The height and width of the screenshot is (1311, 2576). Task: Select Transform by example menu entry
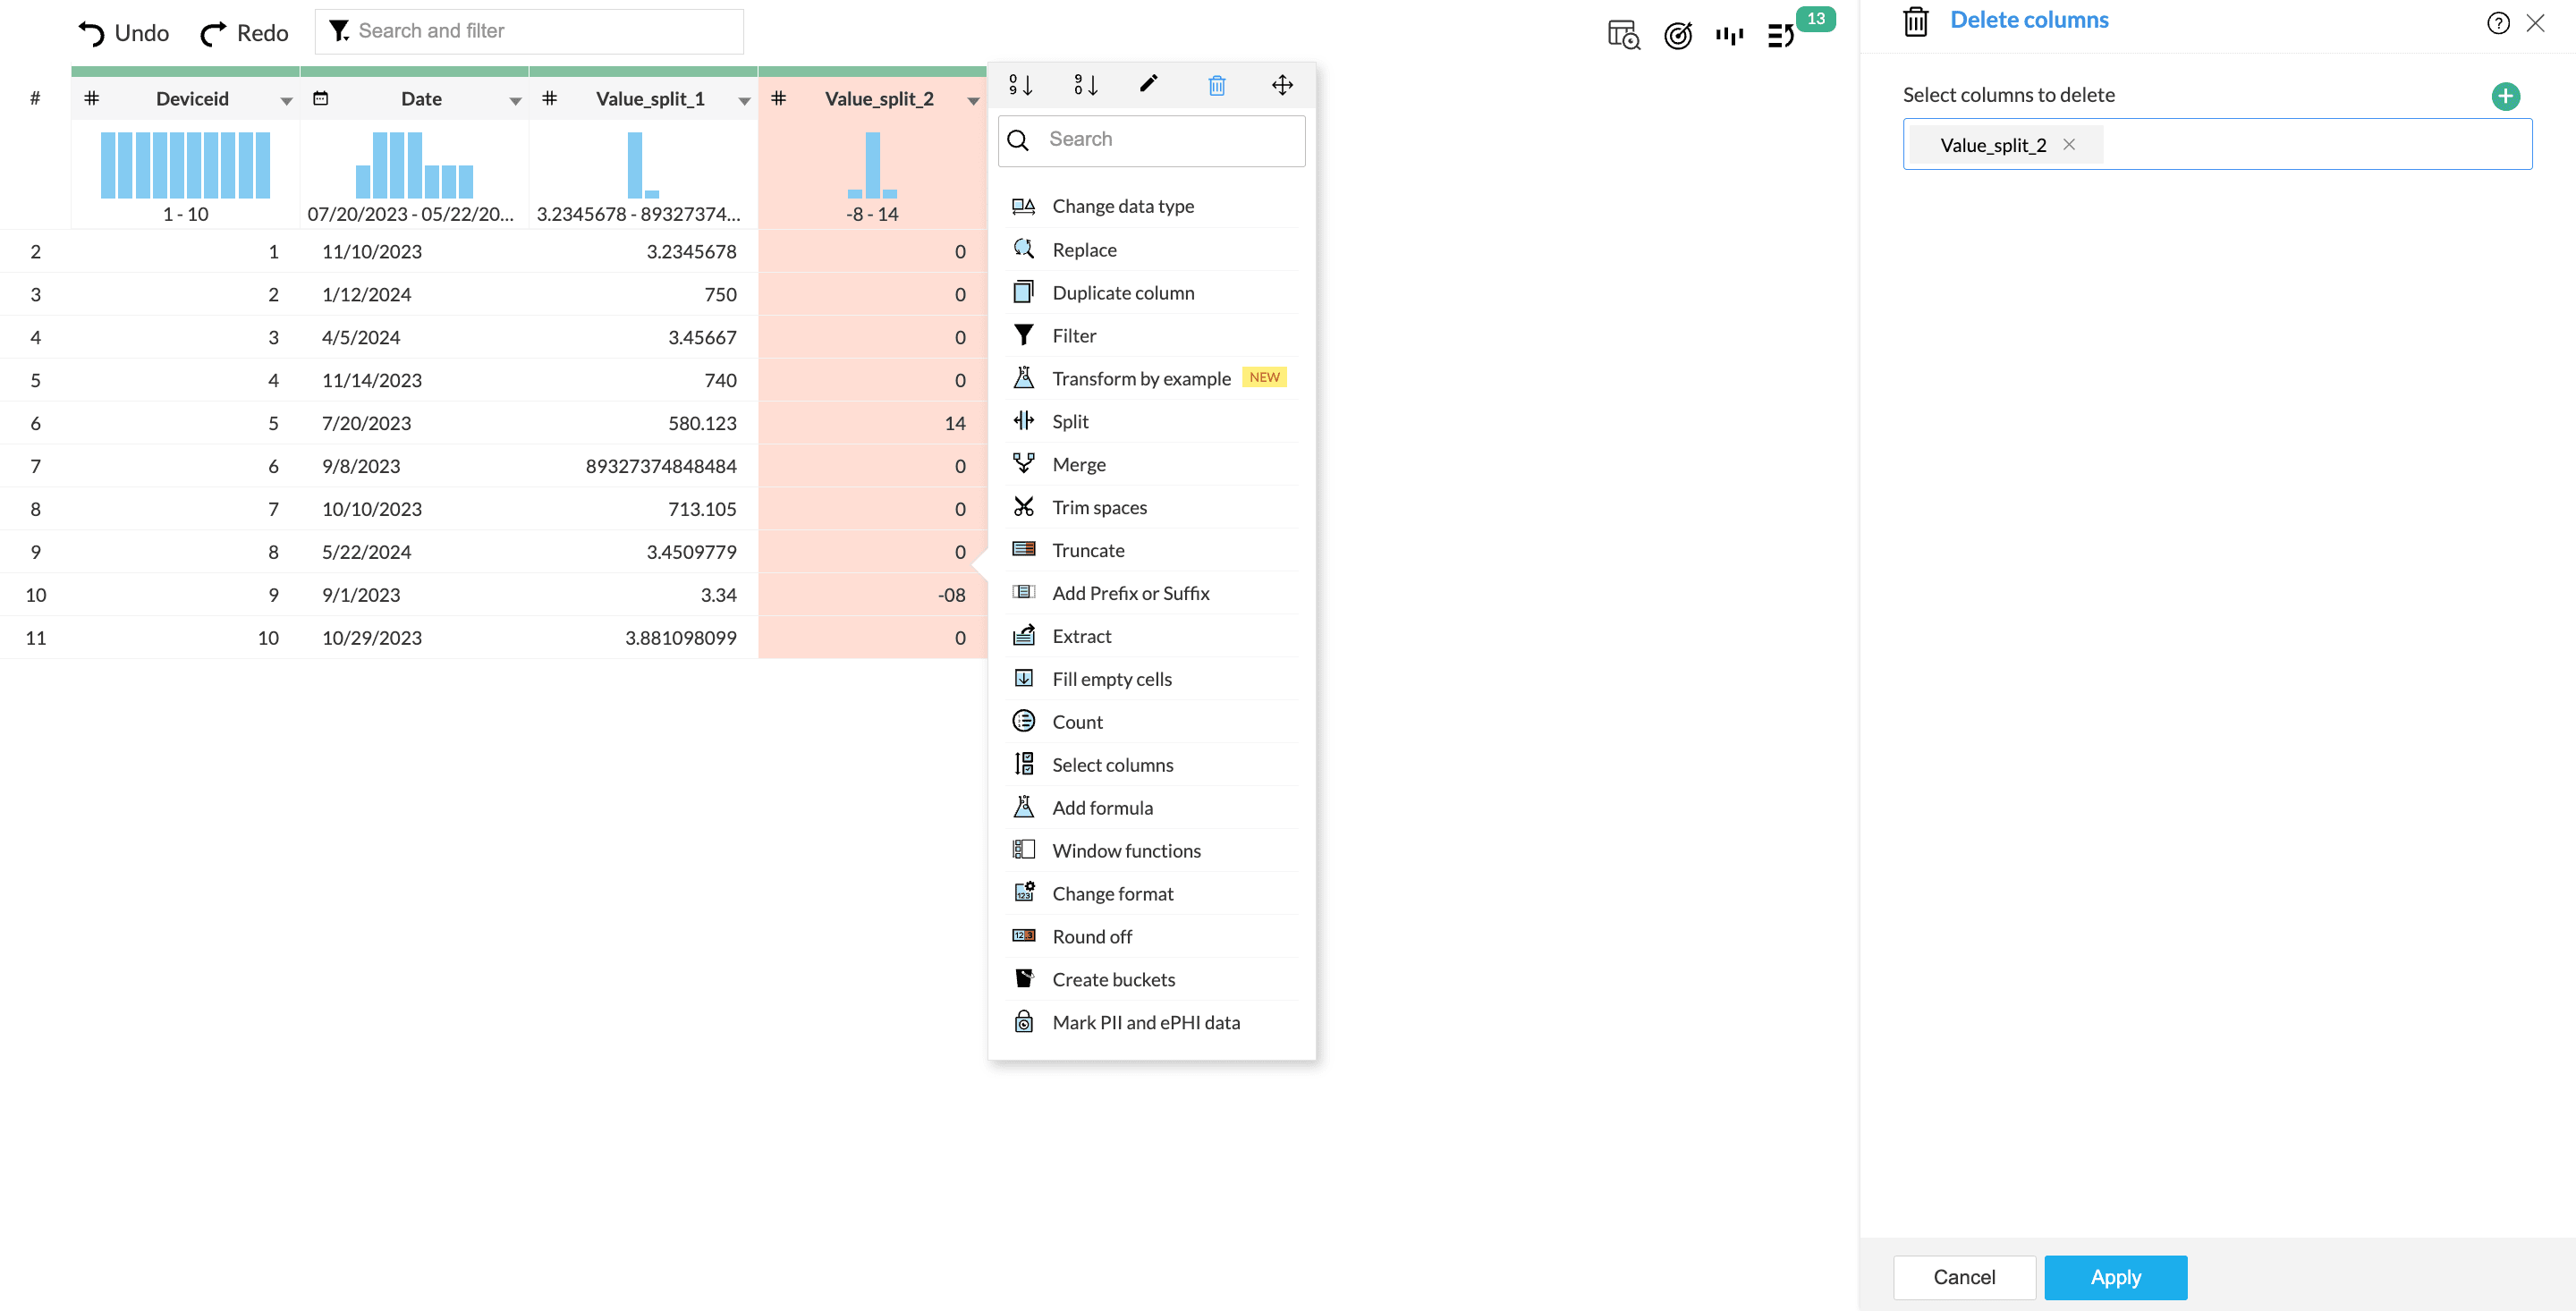point(1141,379)
